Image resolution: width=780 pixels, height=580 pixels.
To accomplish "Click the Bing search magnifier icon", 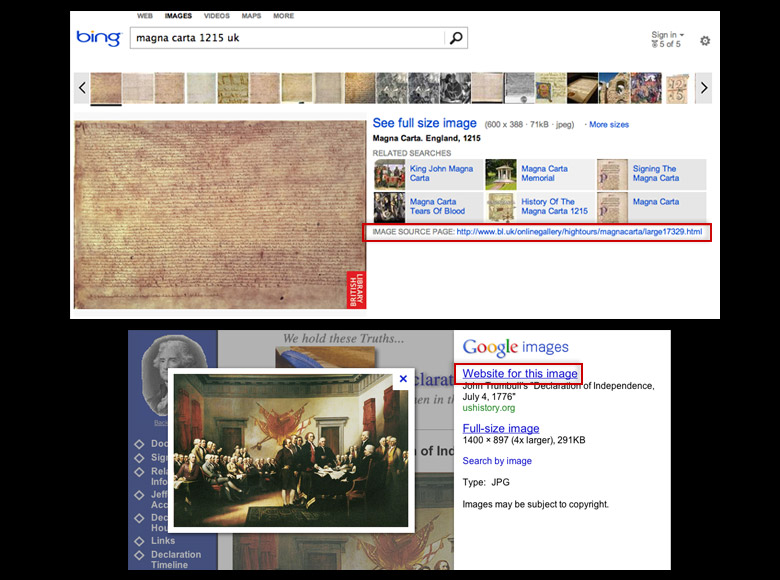I will click(455, 39).
